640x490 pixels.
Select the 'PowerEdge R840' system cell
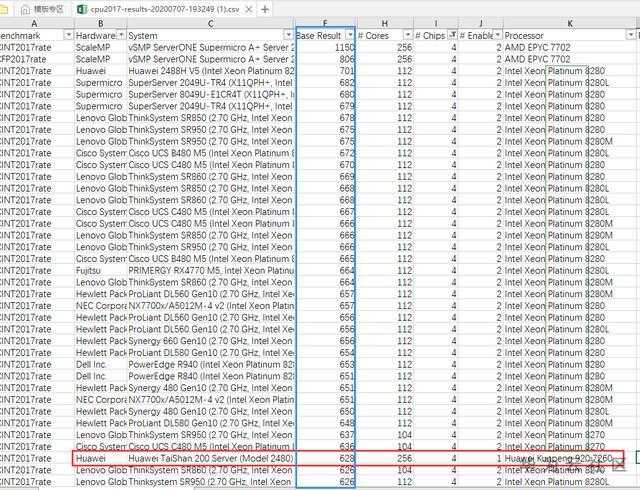tap(211, 376)
